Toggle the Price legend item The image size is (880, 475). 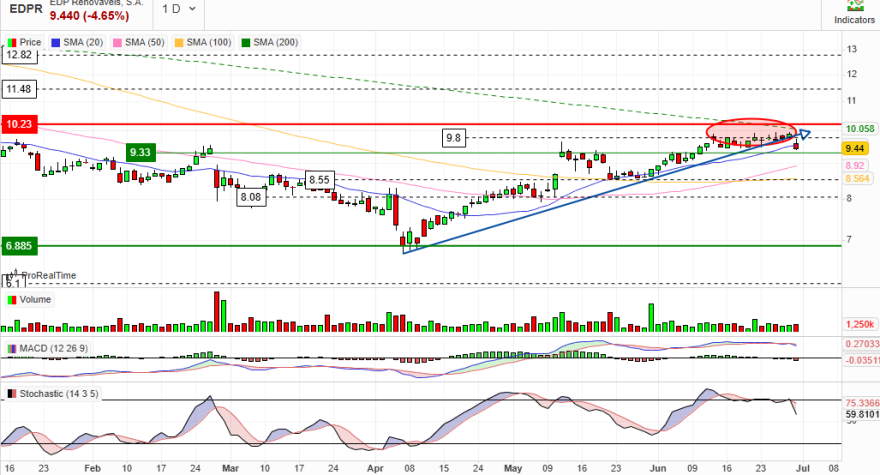[24, 42]
